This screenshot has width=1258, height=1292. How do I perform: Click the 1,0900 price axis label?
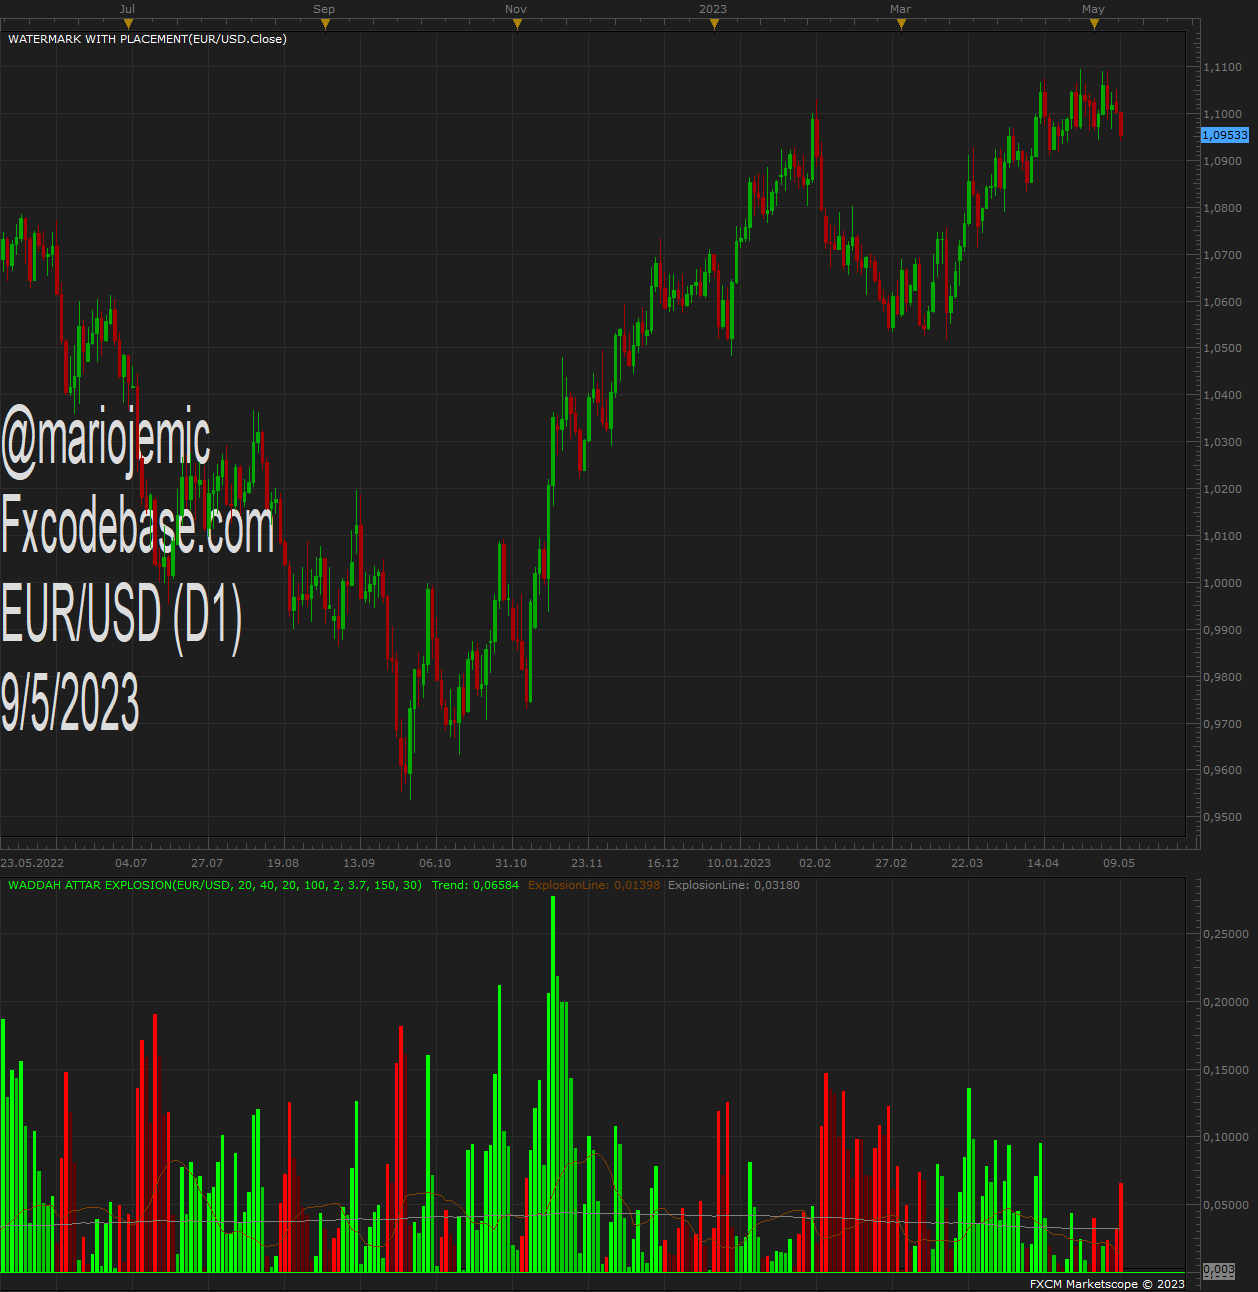click(x=1222, y=161)
